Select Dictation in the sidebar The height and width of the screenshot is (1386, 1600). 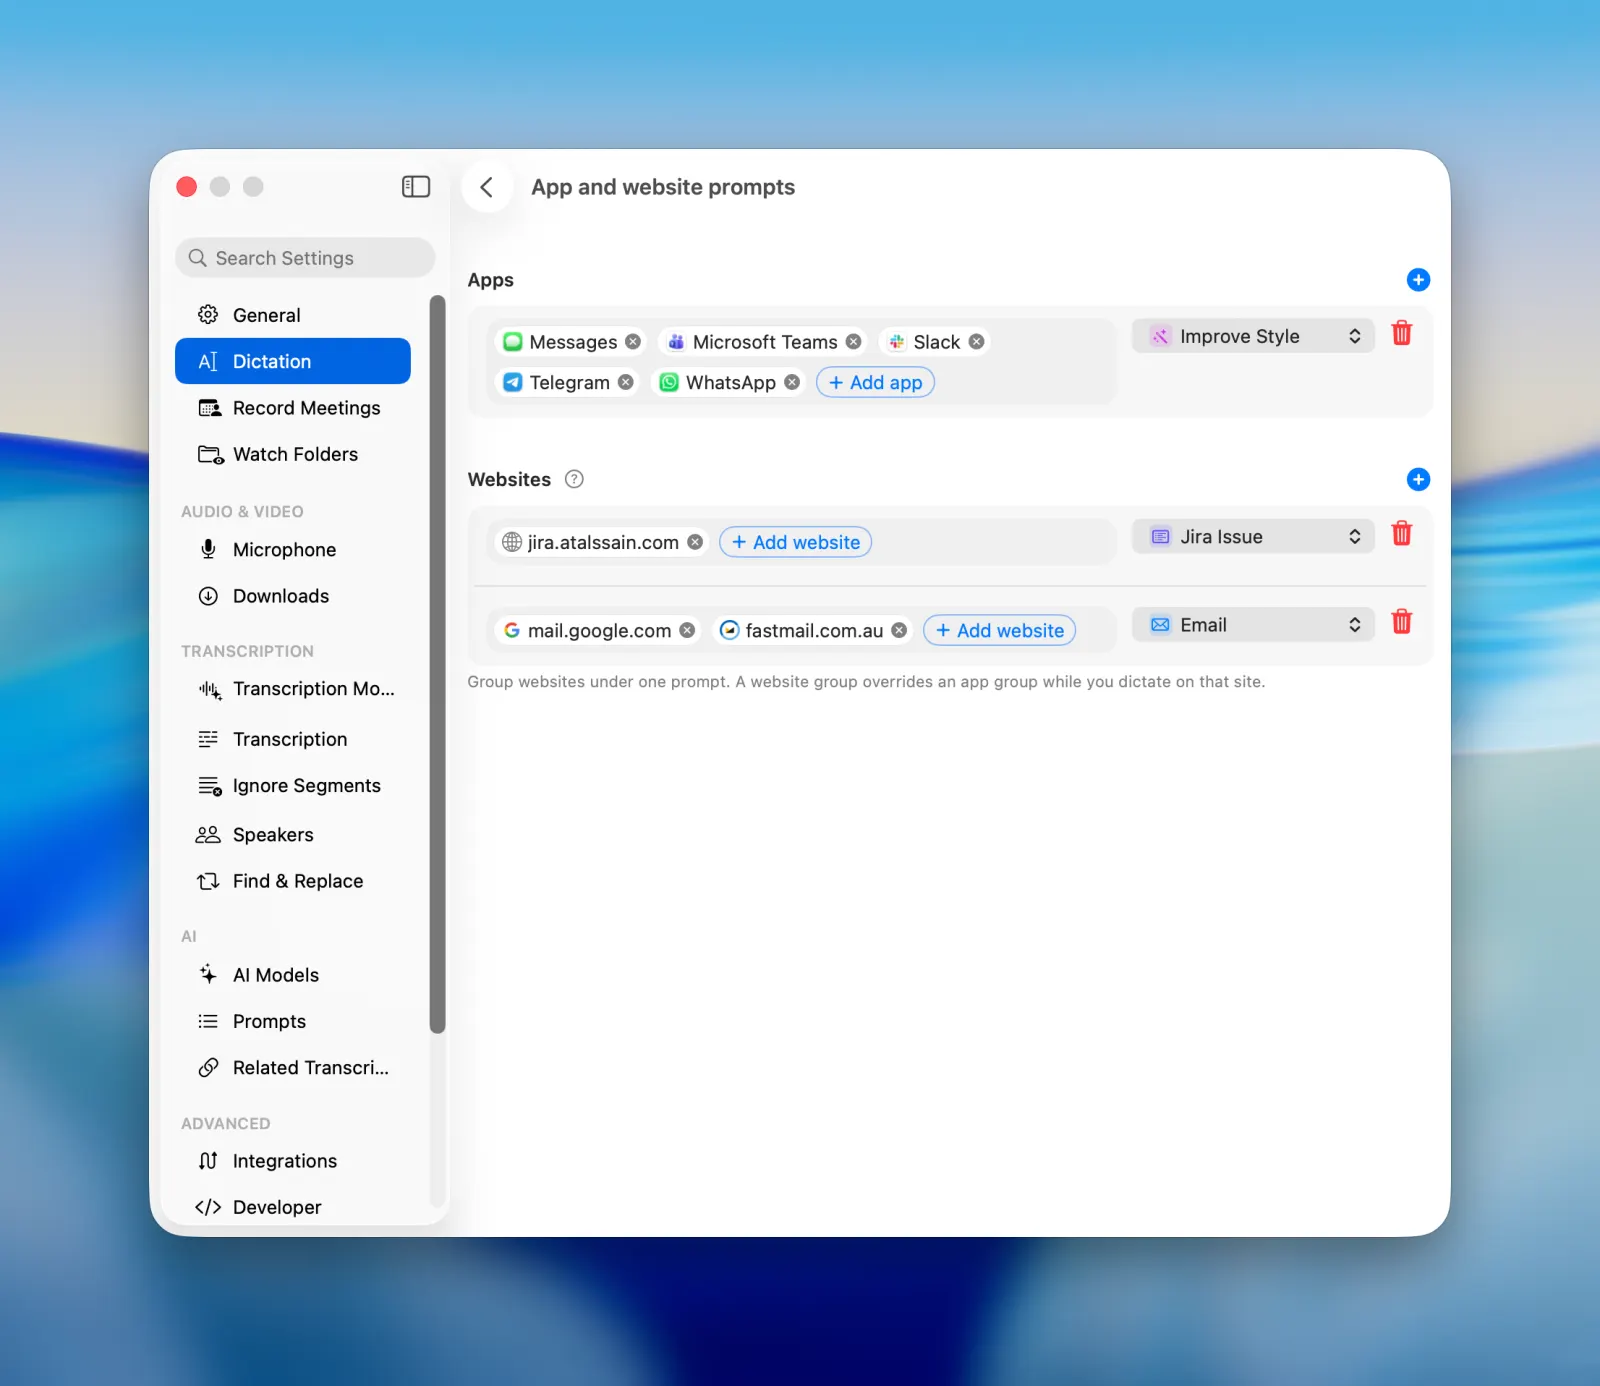coord(293,361)
